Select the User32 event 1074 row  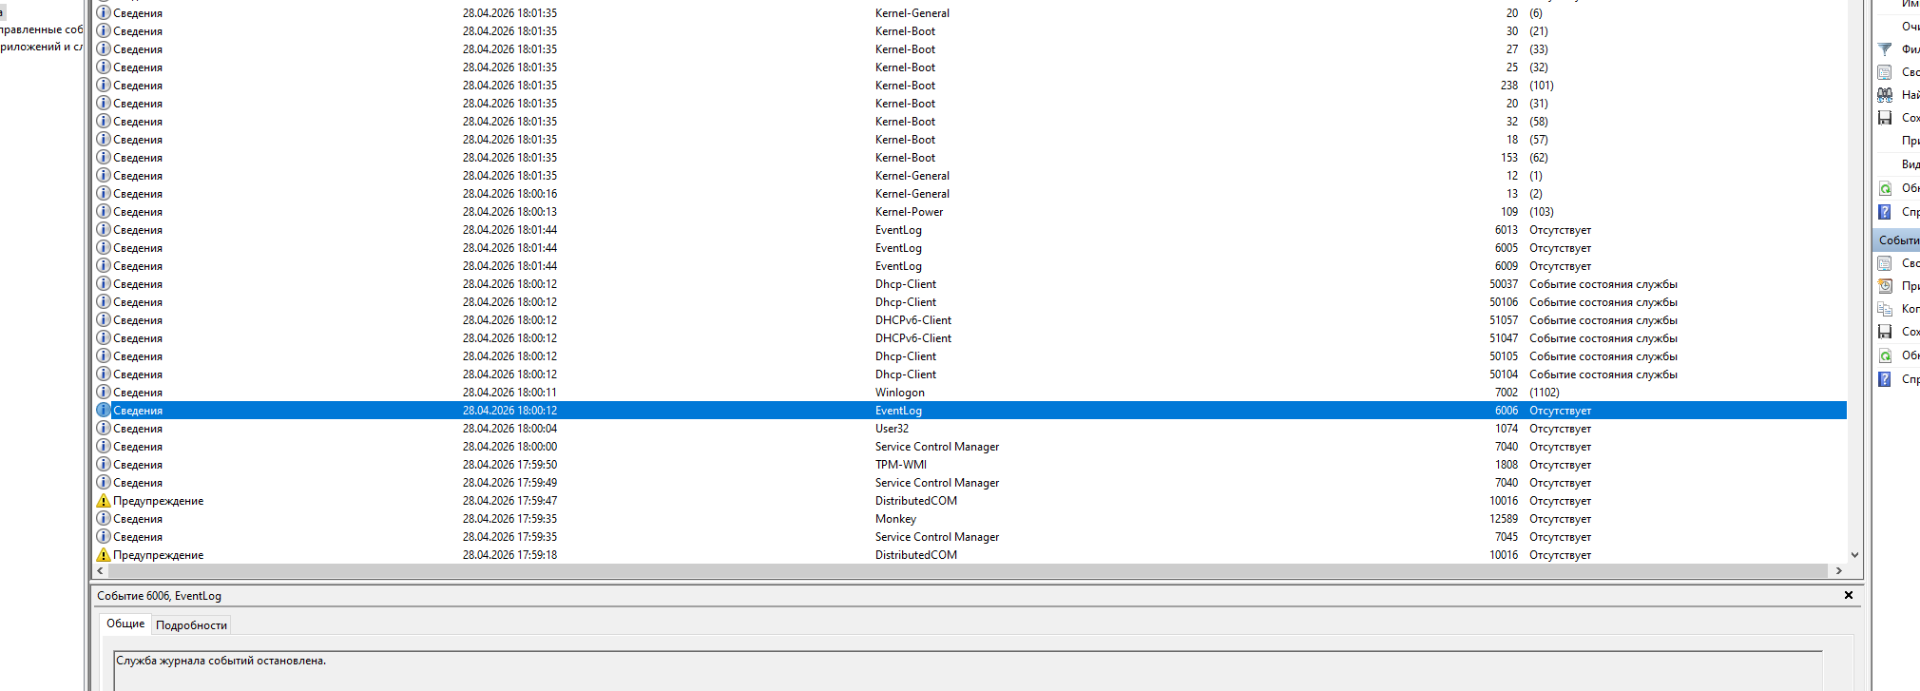[x=891, y=429]
